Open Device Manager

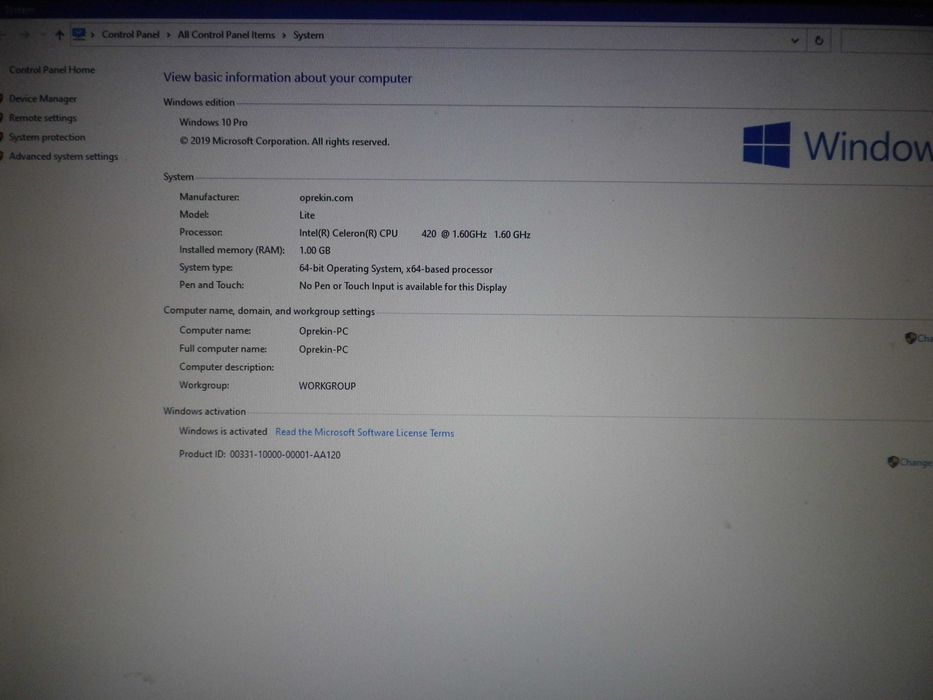43,99
